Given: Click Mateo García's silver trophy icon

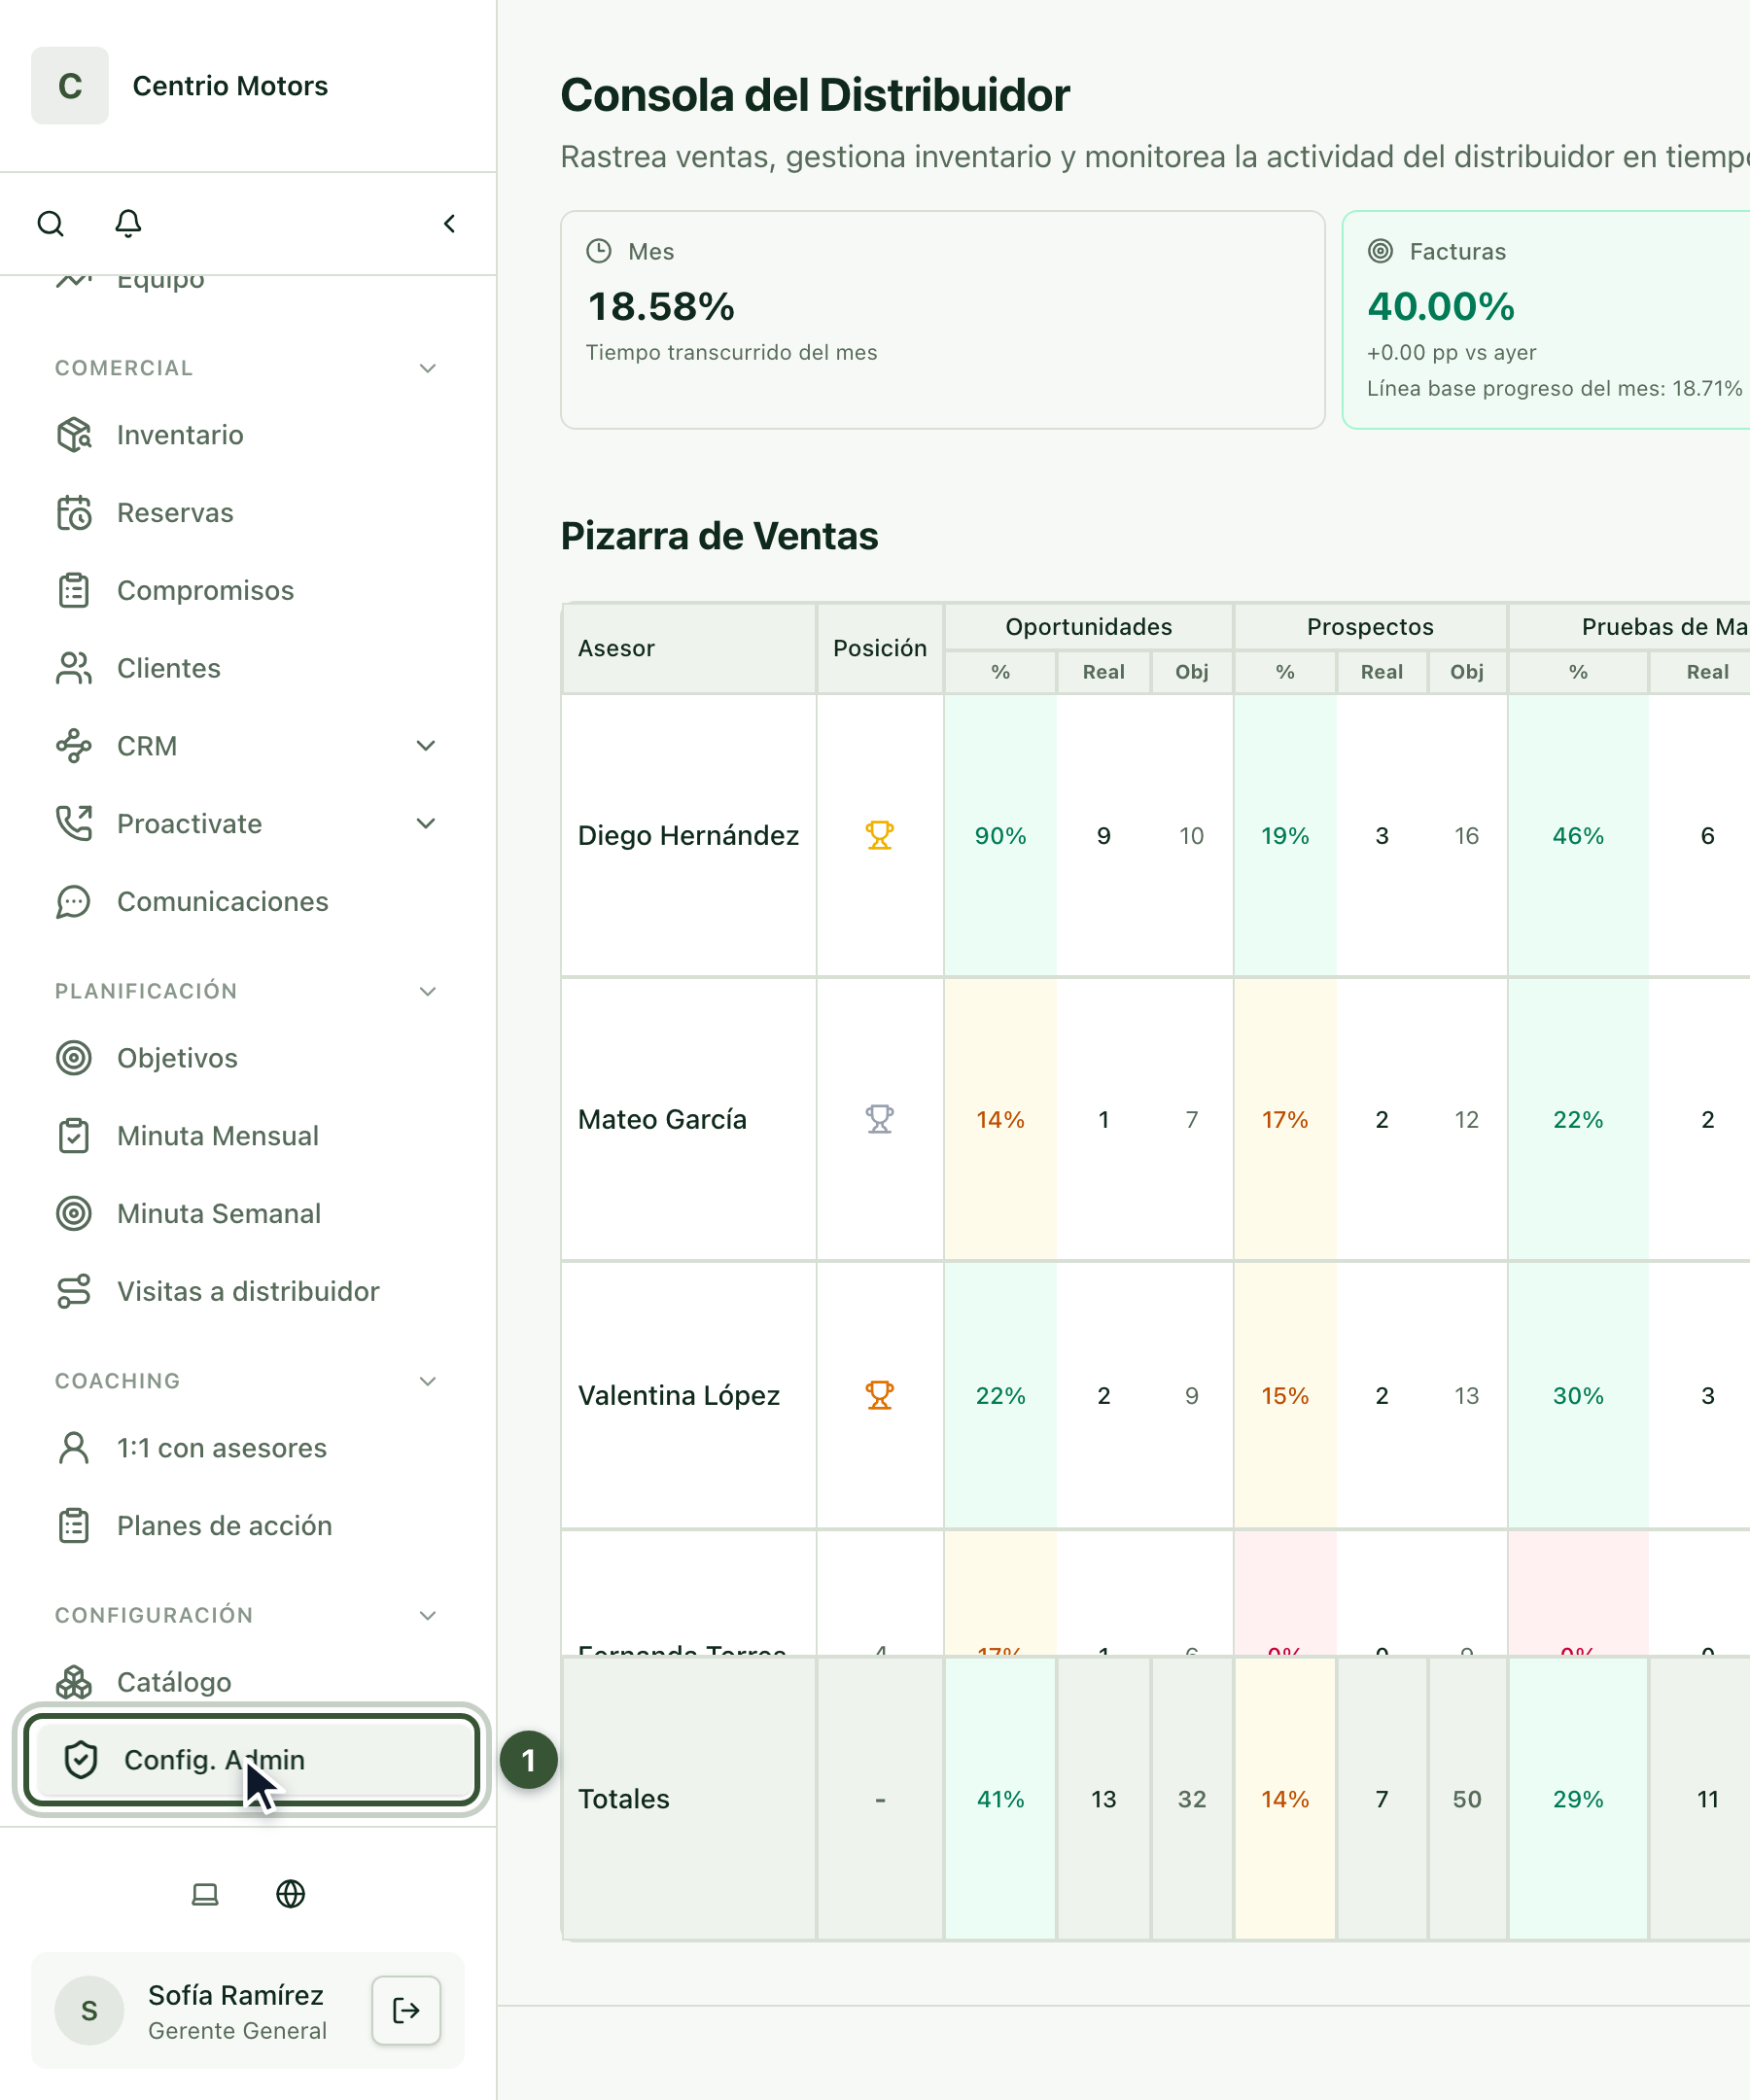Looking at the screenshot, I should pos(880,1119).
